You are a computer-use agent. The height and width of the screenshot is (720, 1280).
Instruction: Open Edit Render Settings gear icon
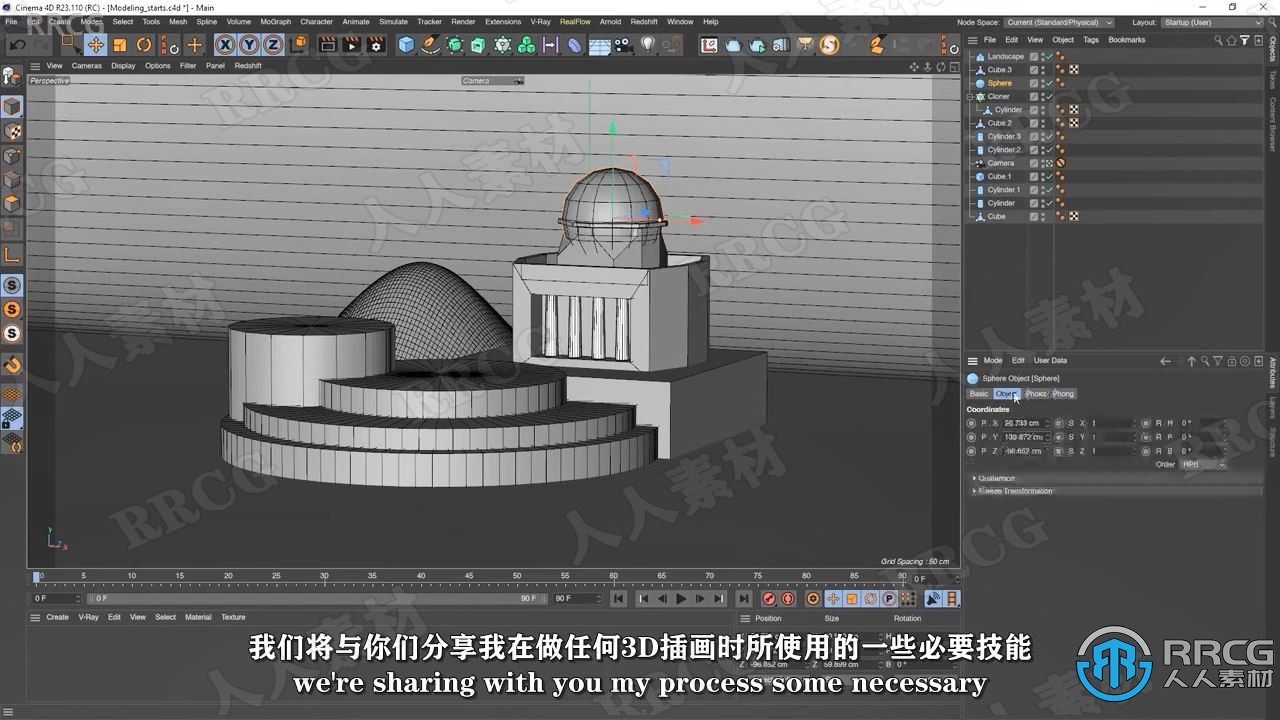(x=376, y=45)
